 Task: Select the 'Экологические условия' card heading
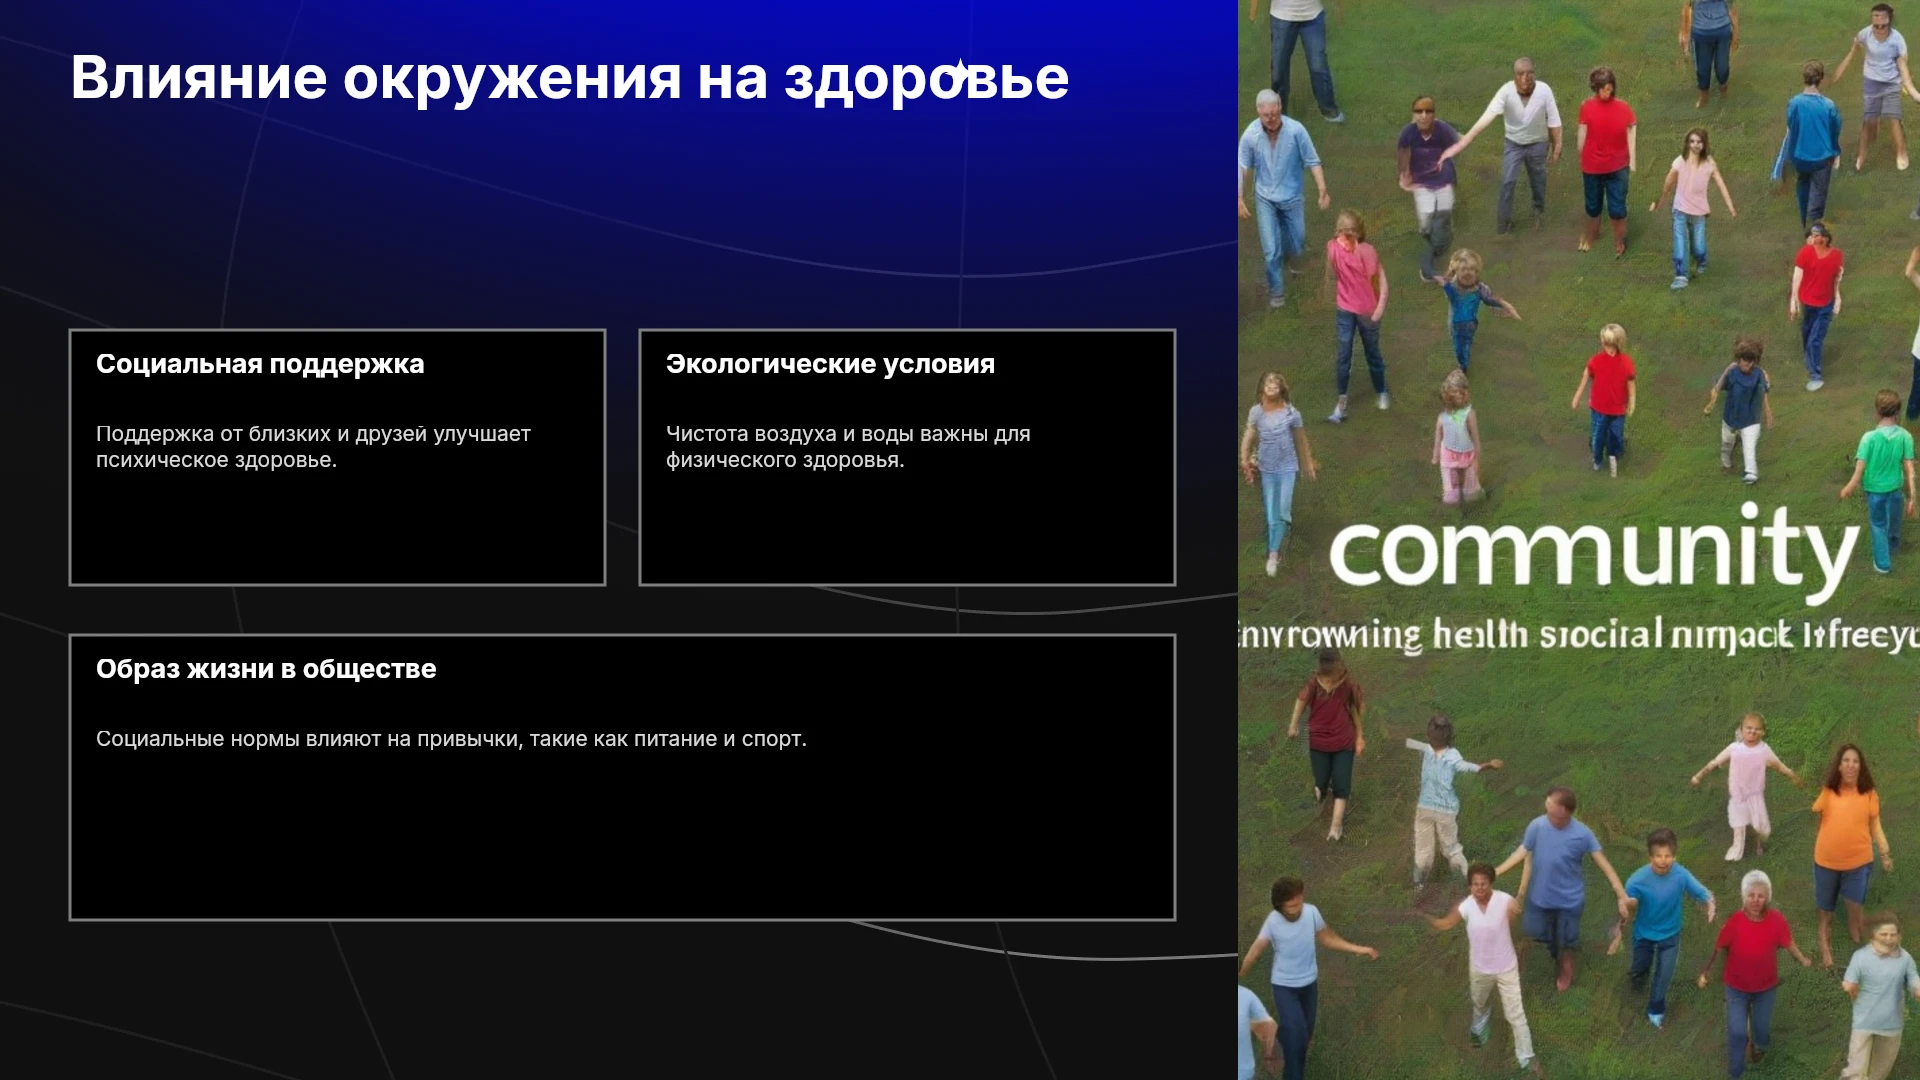(x=830, y=364)
